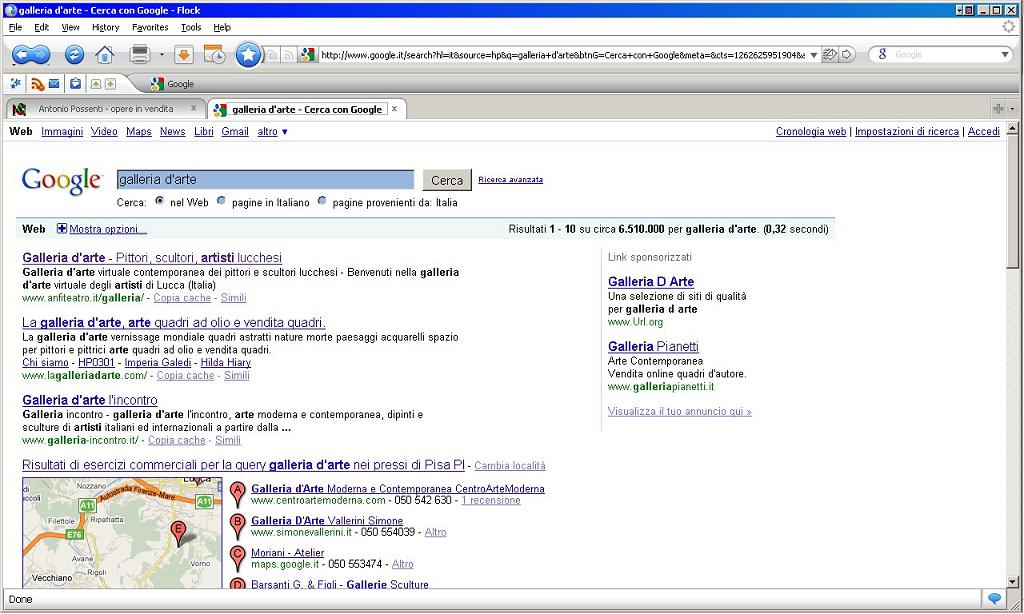The image size is (1024, 614).
Task: Open 'Impostazioni di ricerca' link
Action: [x=907, y=131]
